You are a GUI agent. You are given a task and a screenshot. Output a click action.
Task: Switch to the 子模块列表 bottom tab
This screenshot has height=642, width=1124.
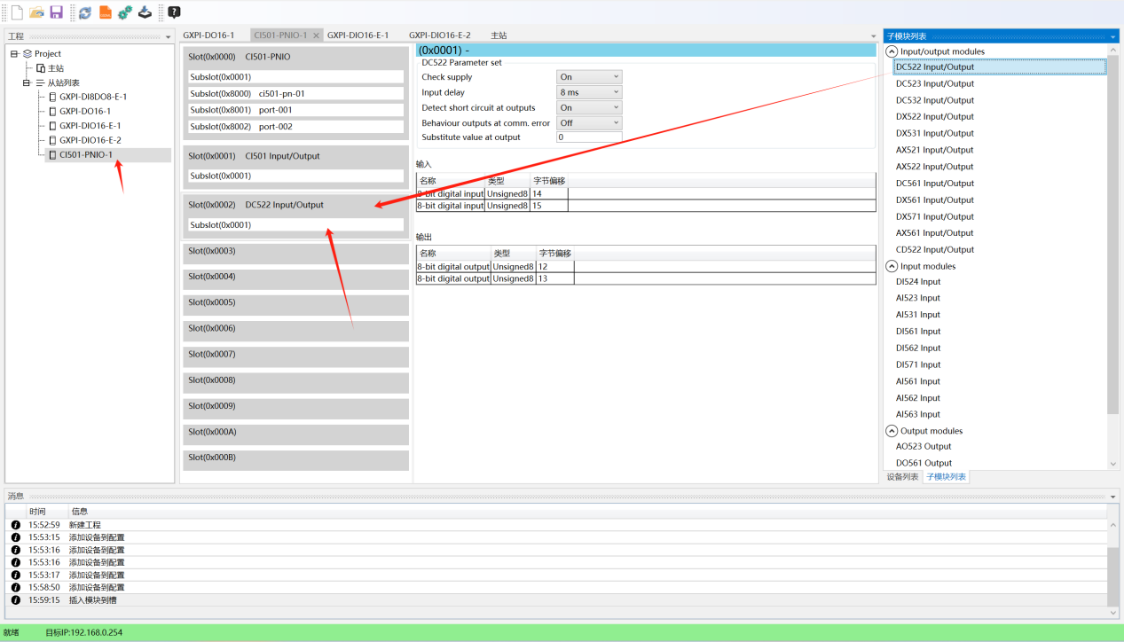[946, 477]
